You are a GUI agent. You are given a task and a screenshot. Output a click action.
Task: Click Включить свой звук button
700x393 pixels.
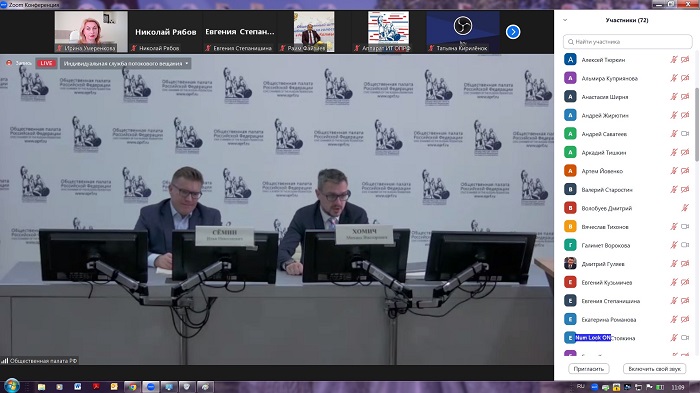pyautogui.click(x=654, y=369)
